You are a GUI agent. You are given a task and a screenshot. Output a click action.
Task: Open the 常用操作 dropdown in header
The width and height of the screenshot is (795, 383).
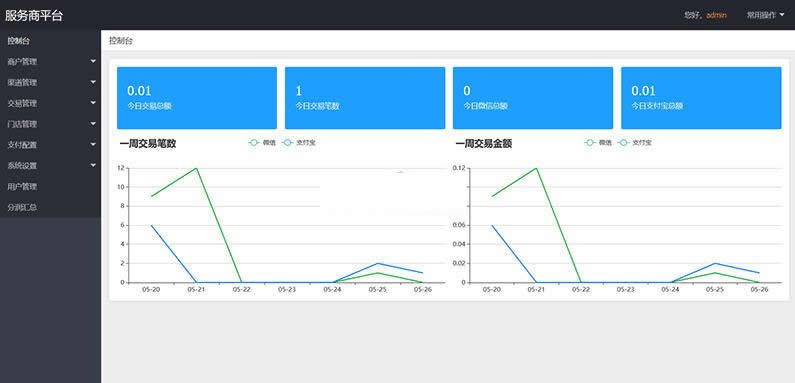pyautogui.click(x=765, y=15)
